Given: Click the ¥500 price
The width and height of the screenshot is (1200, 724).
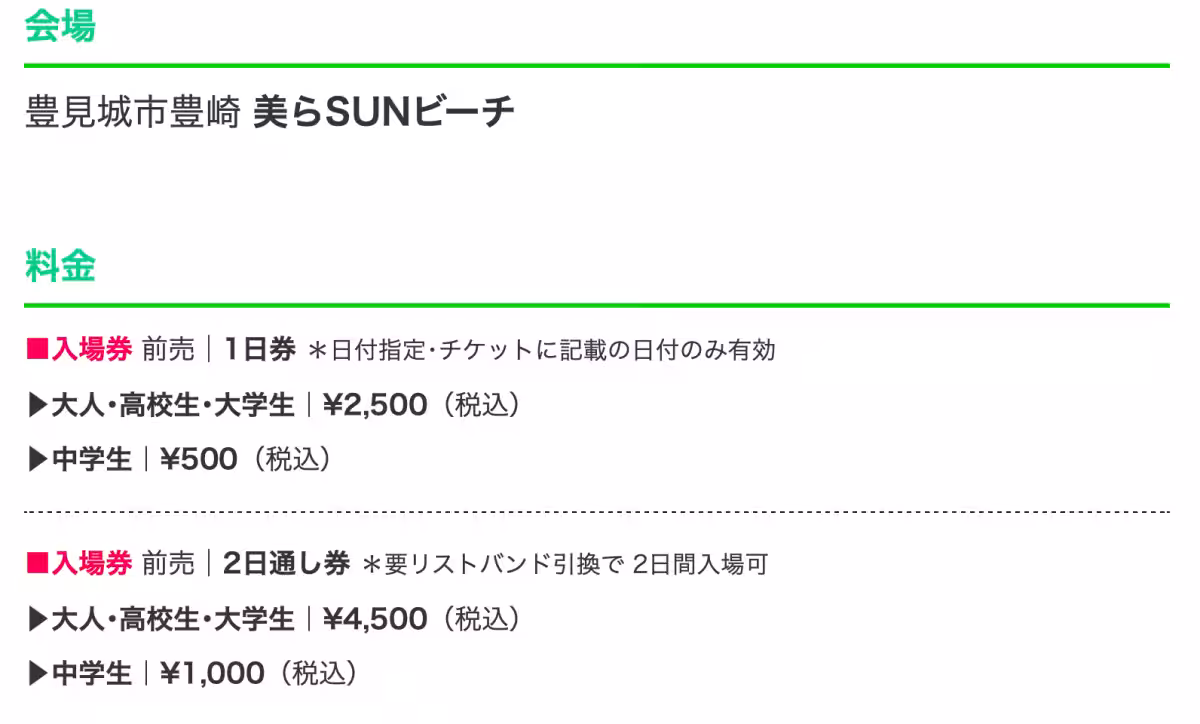Looking at the screenshot, I should 199,460.
